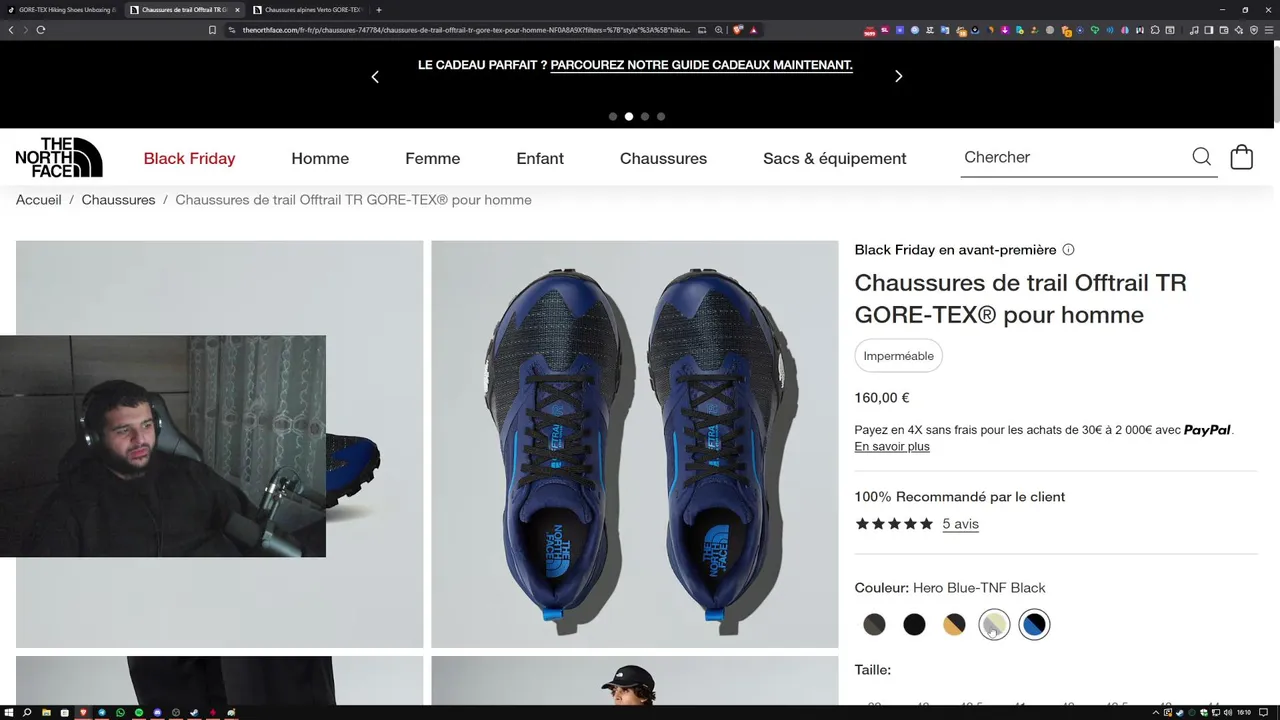The width and height of the screenshot is (1280, 720).
Task: Click the magnifier search icon
Action: pyautogui.click(x=1201, y=157)
